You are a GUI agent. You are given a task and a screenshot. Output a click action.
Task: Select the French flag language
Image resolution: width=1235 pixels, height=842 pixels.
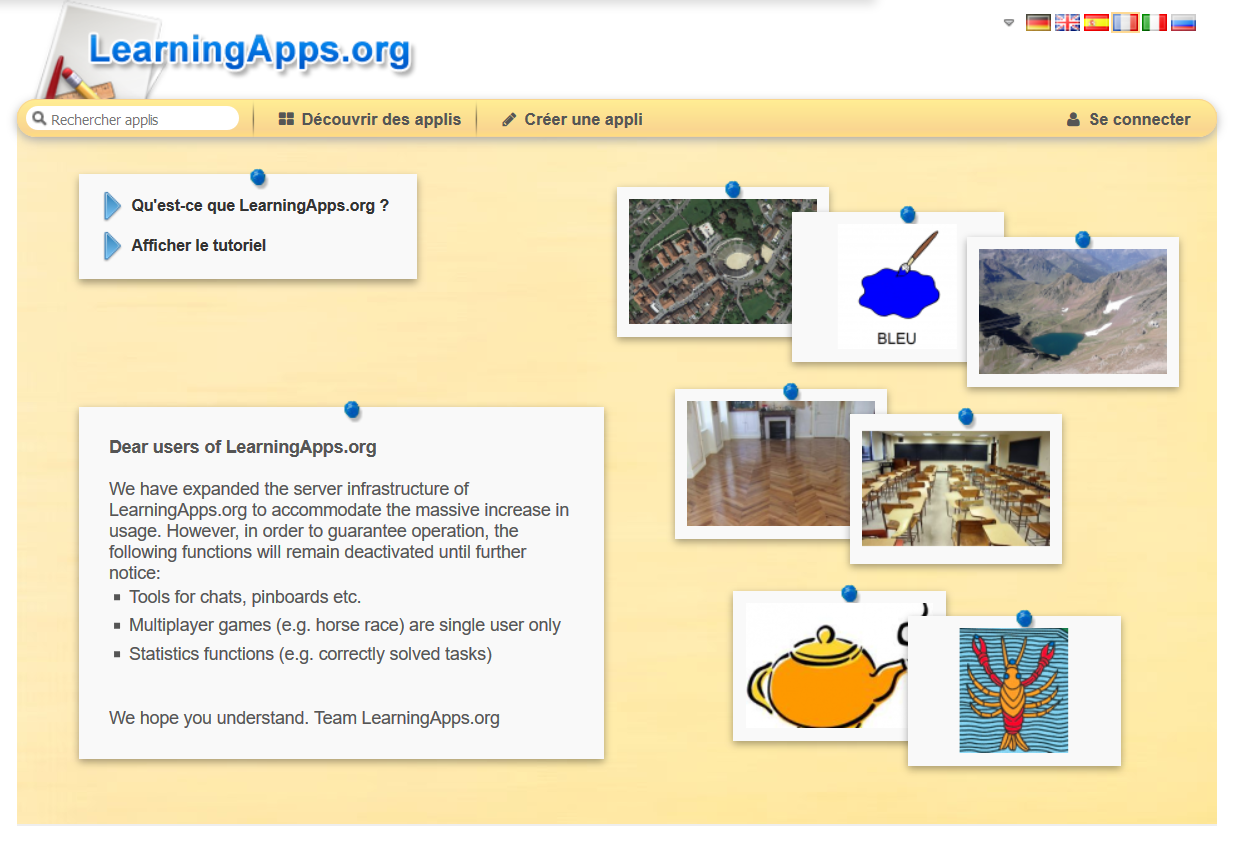click(x=1125, y=23)
